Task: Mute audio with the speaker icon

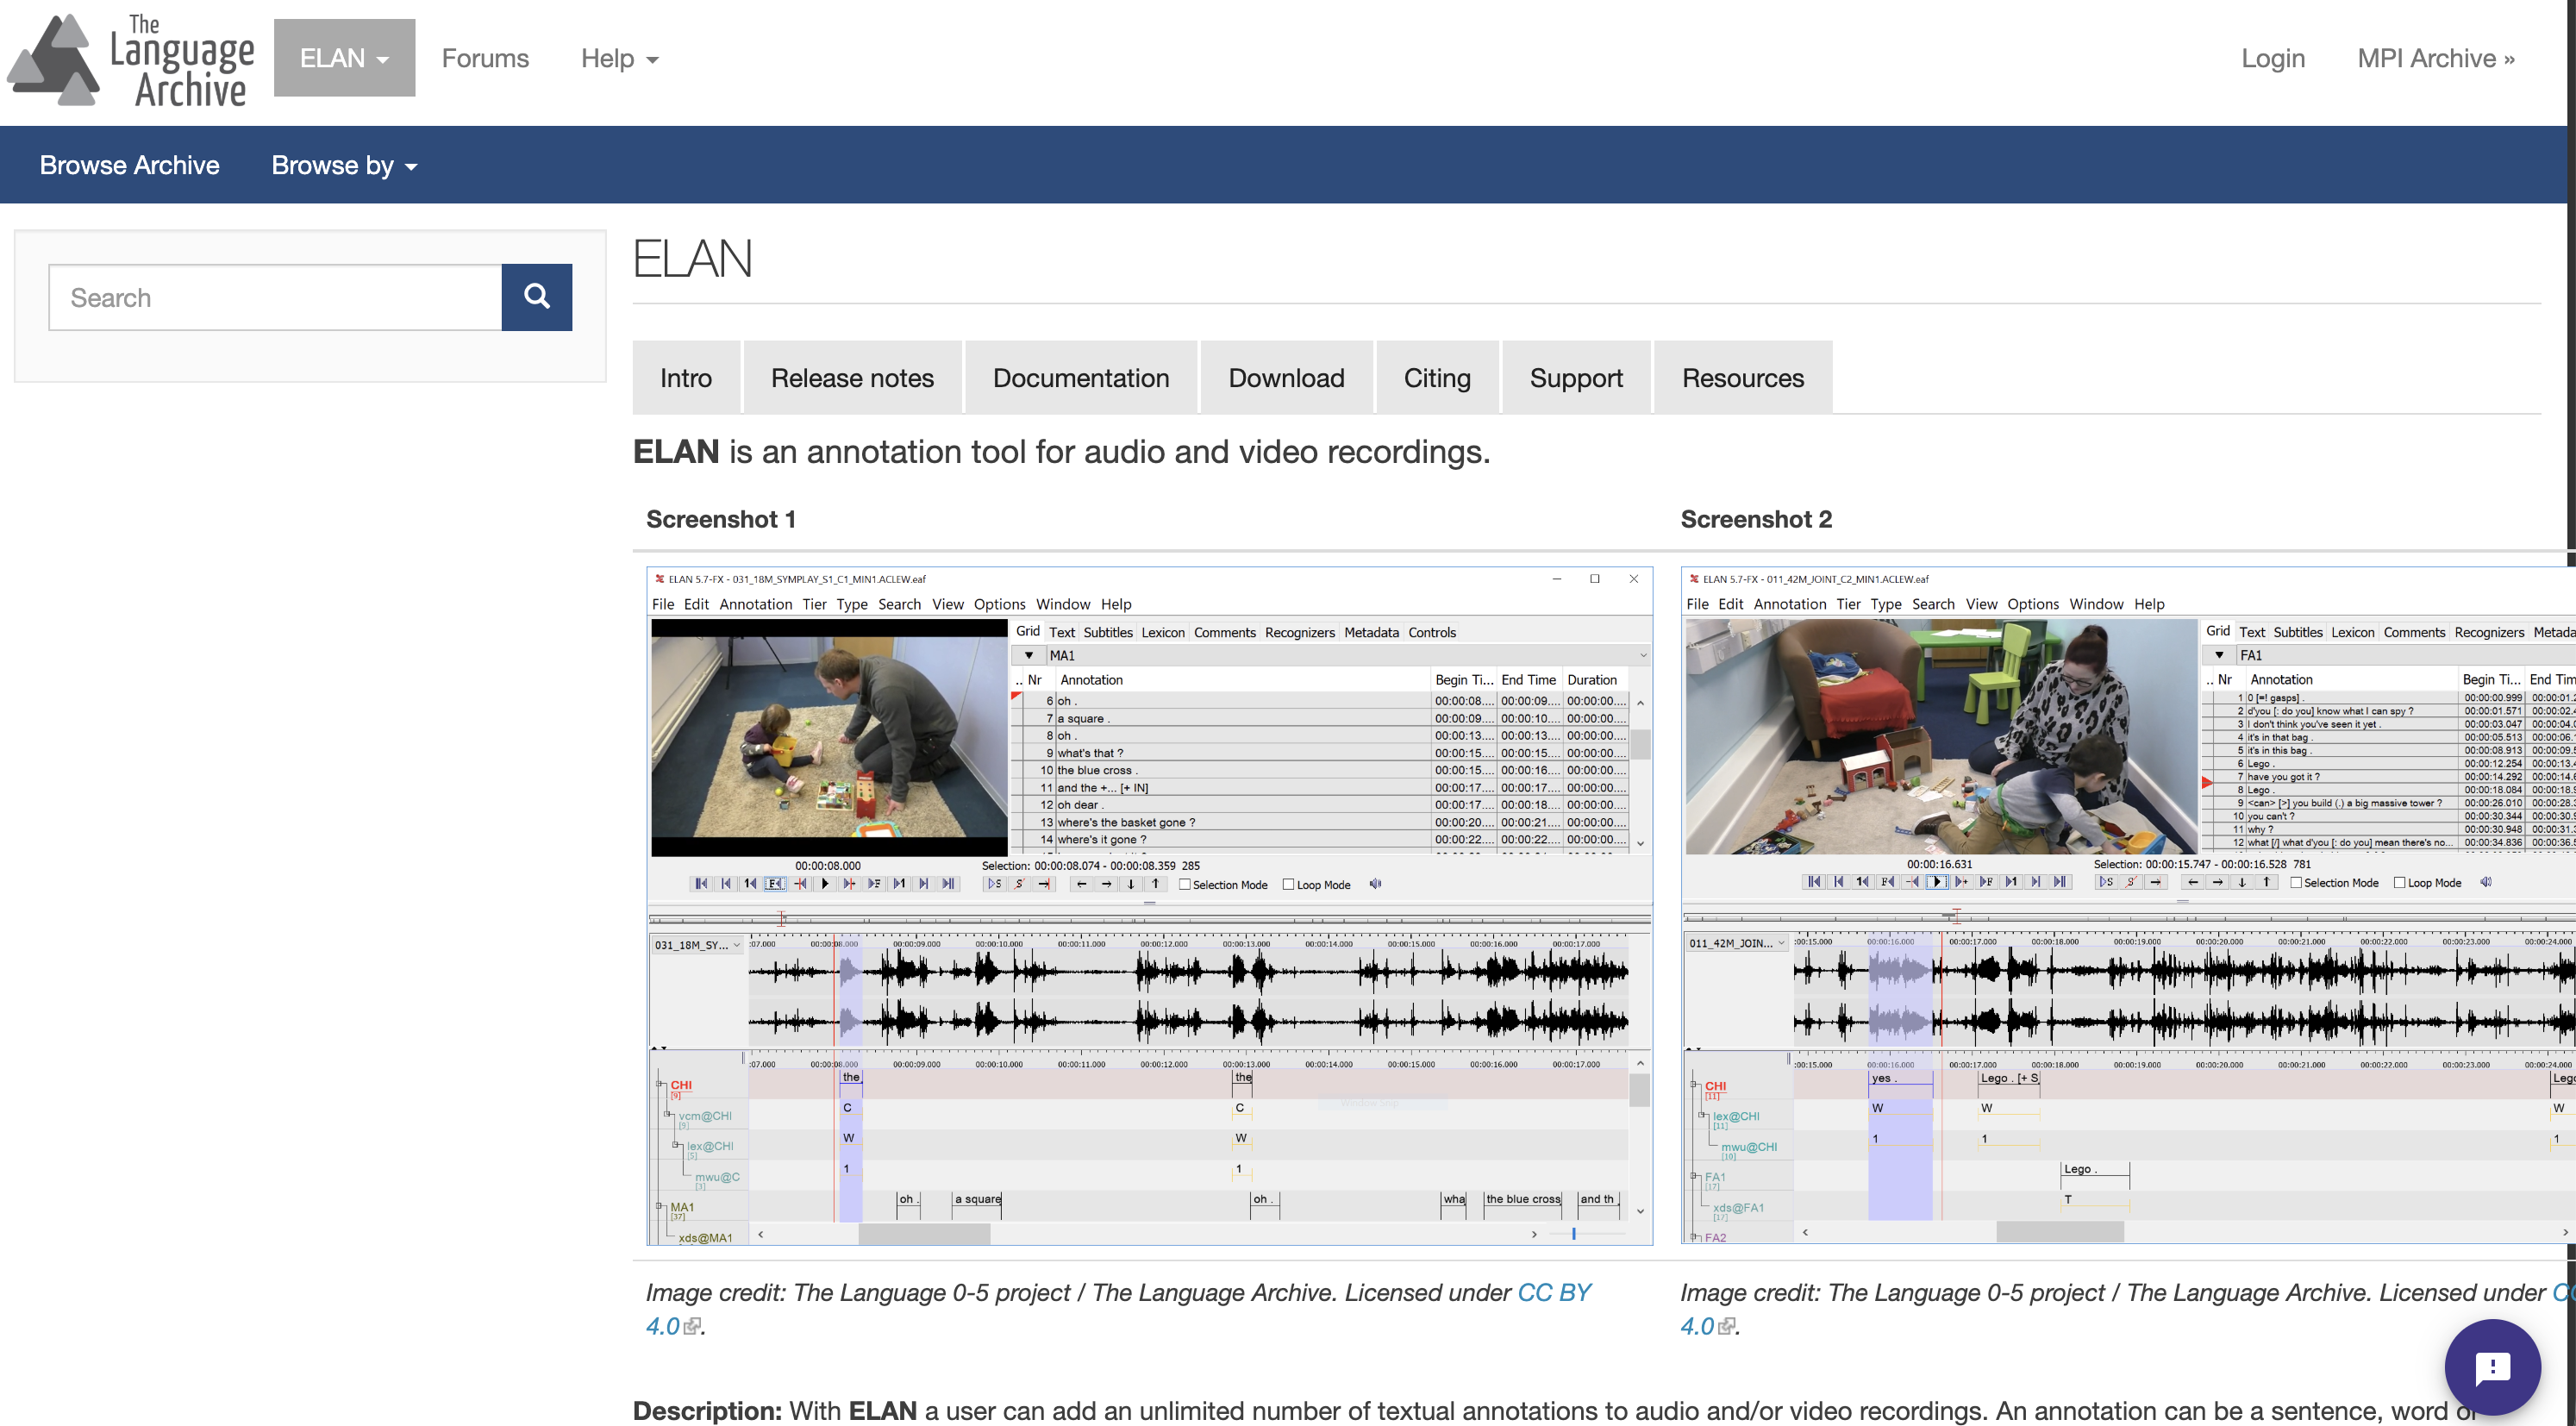Action: (1376, 884)
